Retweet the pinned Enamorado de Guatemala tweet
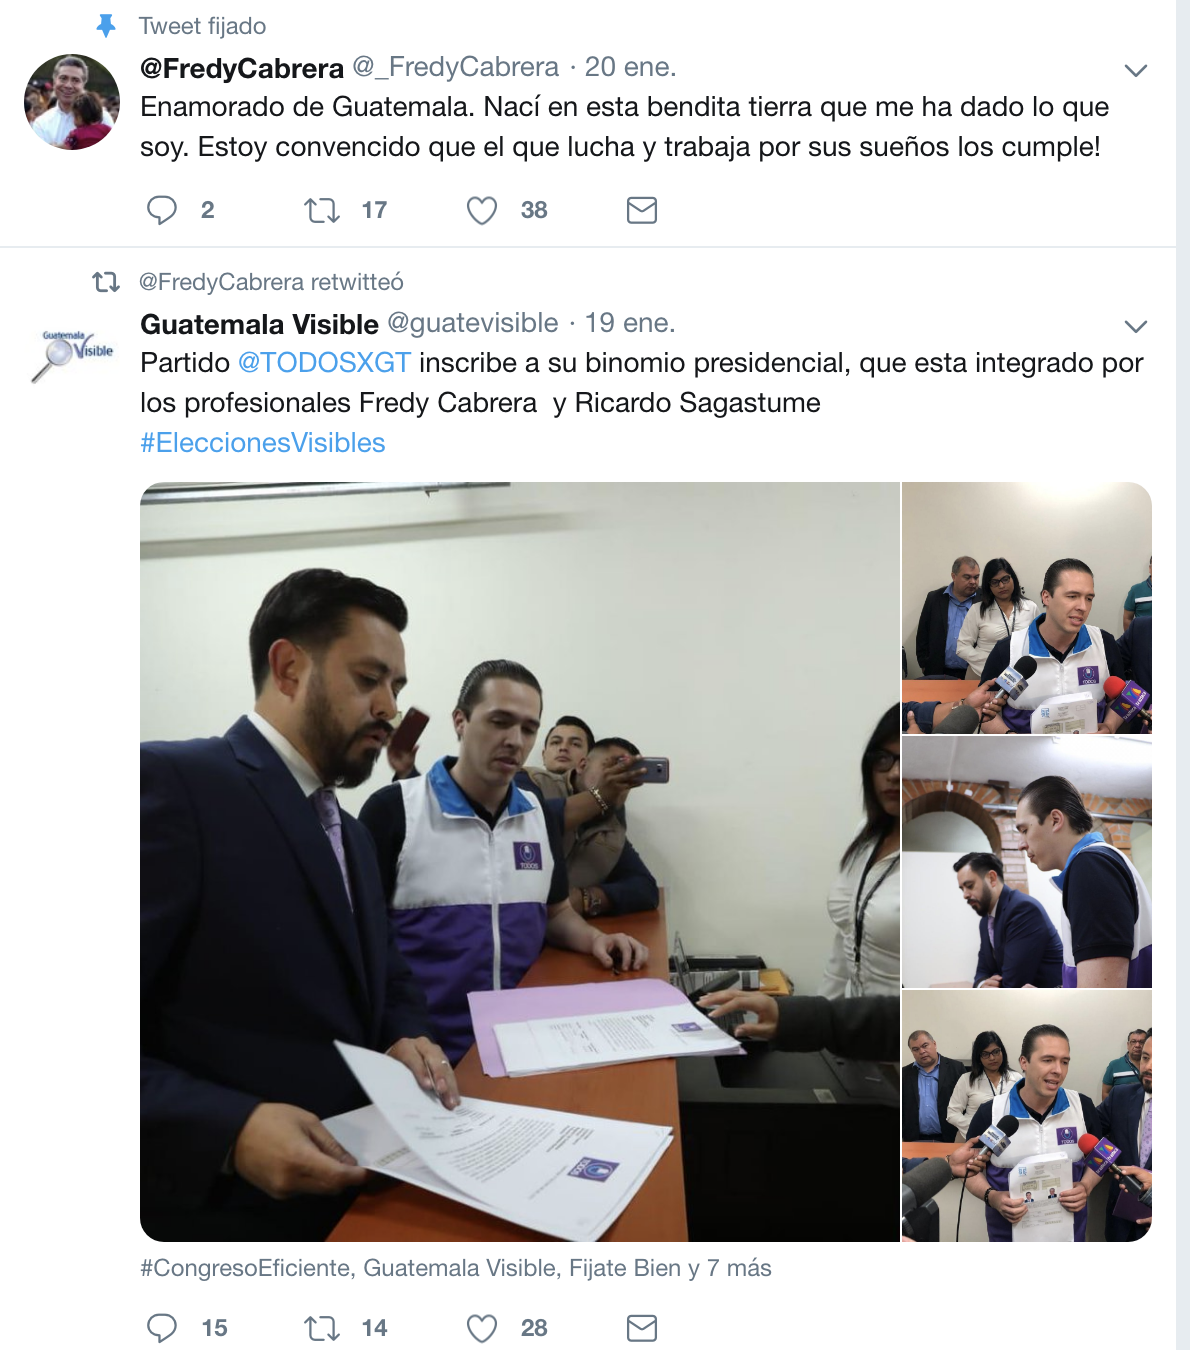1190x1350 pixels. [x=322, y=210]
